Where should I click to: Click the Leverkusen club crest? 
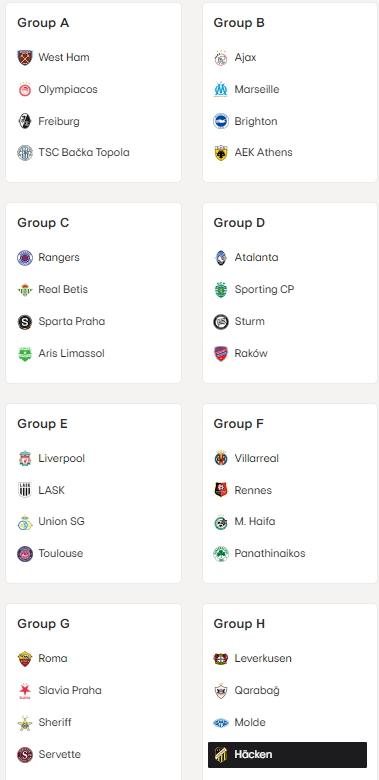(221, 659)
